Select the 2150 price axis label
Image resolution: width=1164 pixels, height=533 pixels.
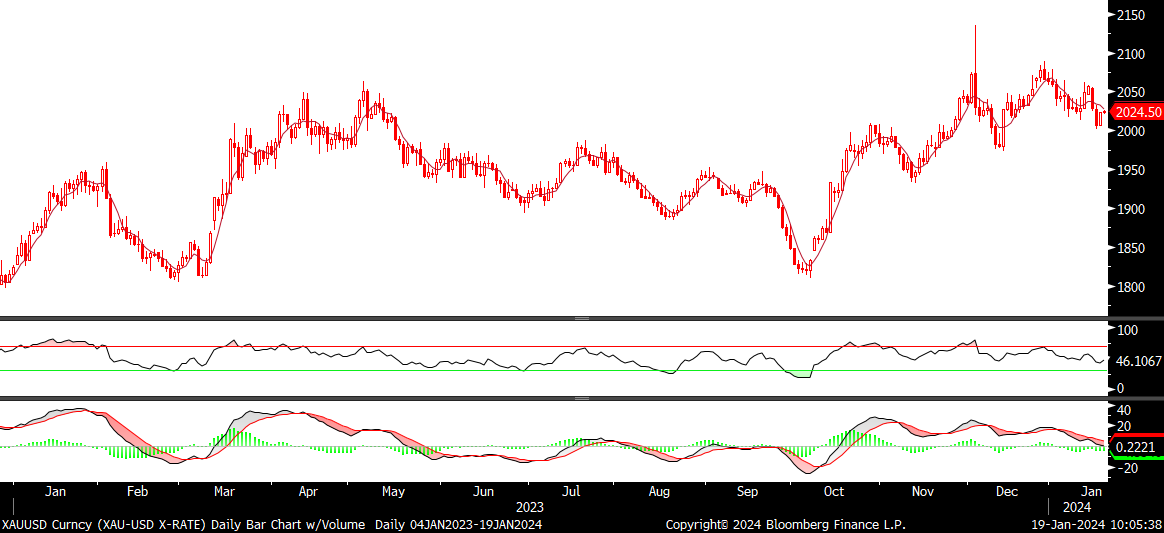point(1131,16)
